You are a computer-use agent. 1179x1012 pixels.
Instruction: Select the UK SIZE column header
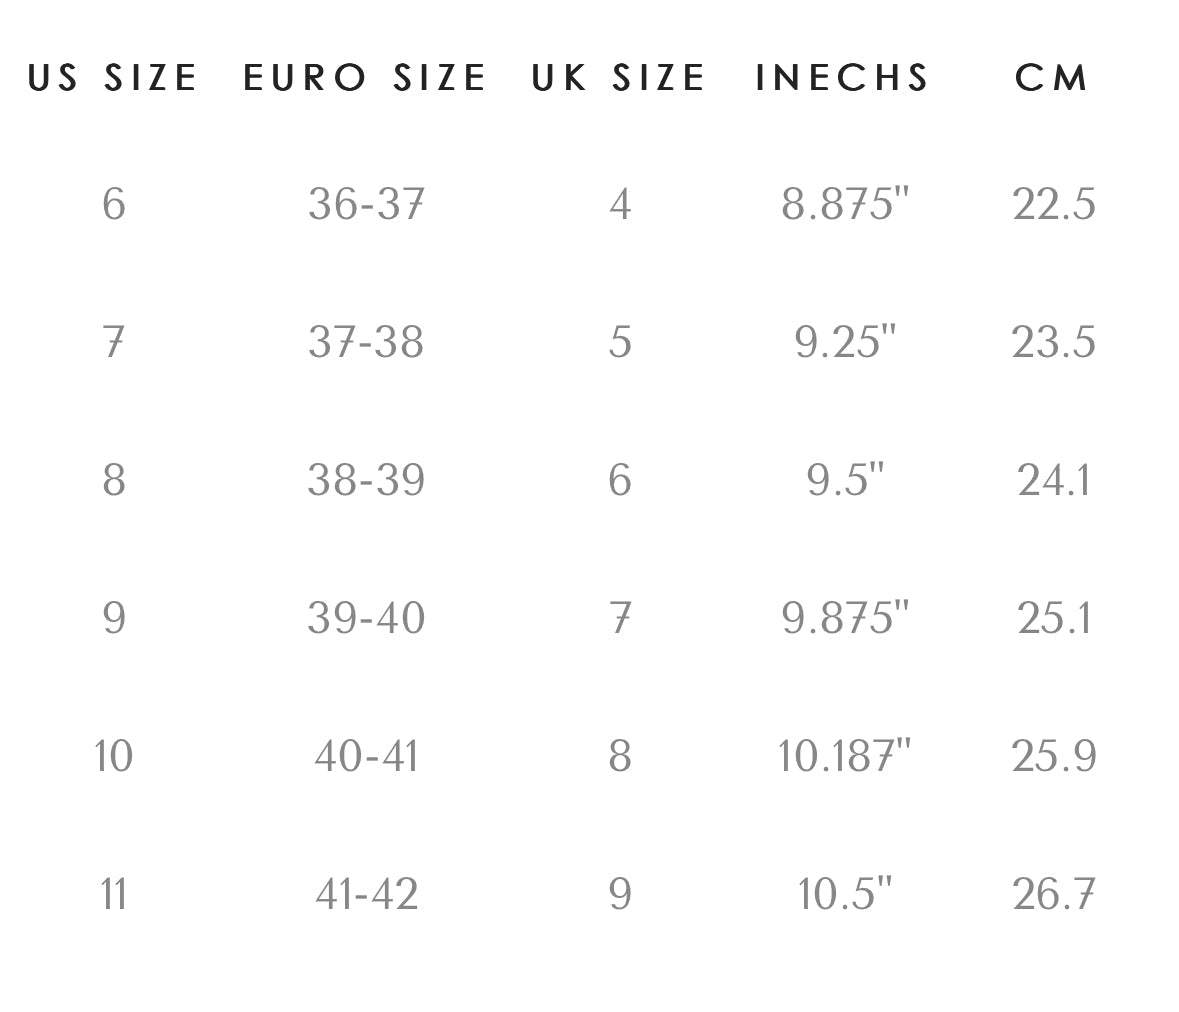point(619,78)
